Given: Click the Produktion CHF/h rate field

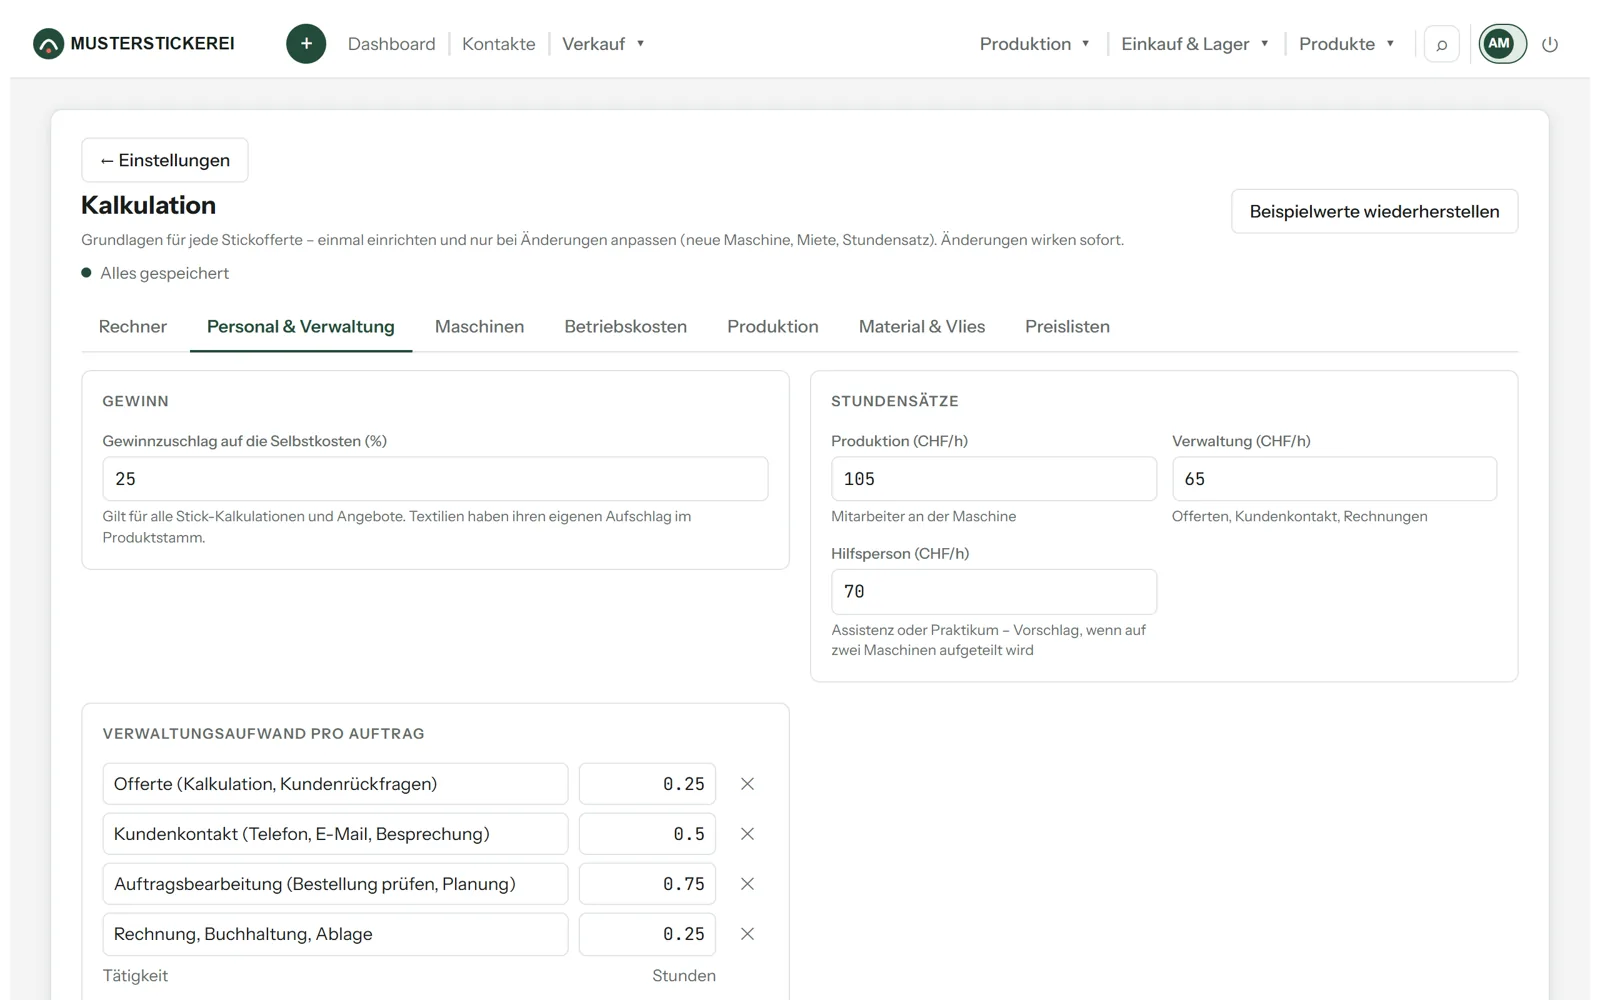Looking at the screenshot, I should pos(994,479).
